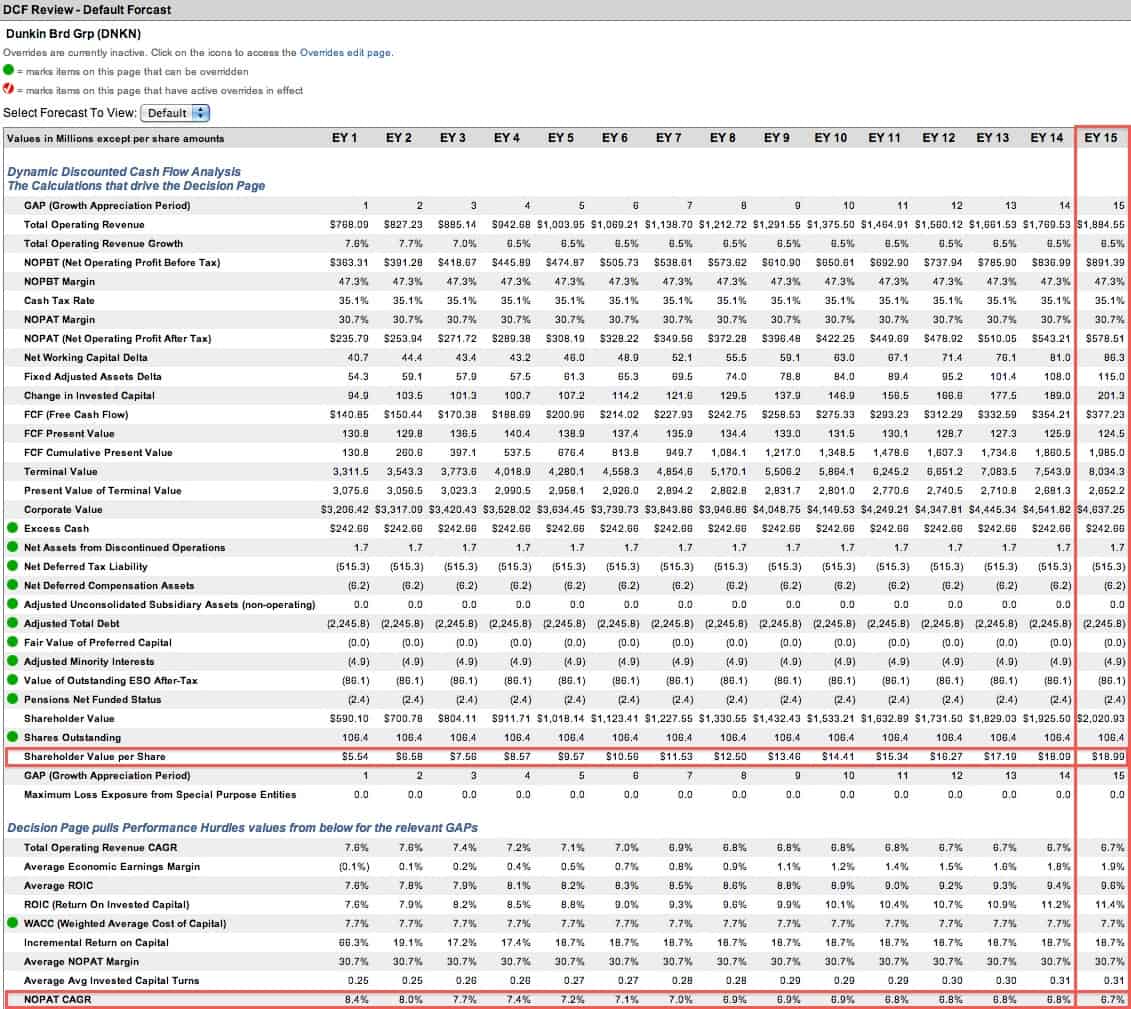Click the green legend icon for overridable items
The image size is (1131, 1009).
pyautogui.click(x=9, y=70)
